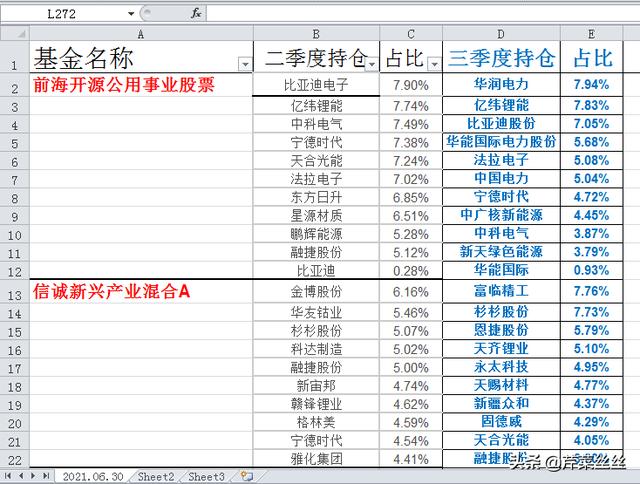Click the 7.76% value cell
This screenshot has height=484, width=640.
pos(591,291)
